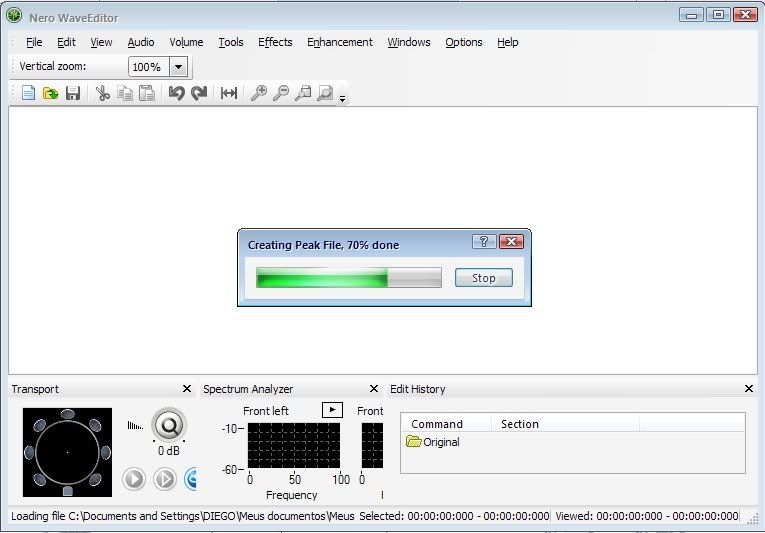765x533 pixels.
Task: Click the Cut scissors icon
Action: click(x=102, y=93)
